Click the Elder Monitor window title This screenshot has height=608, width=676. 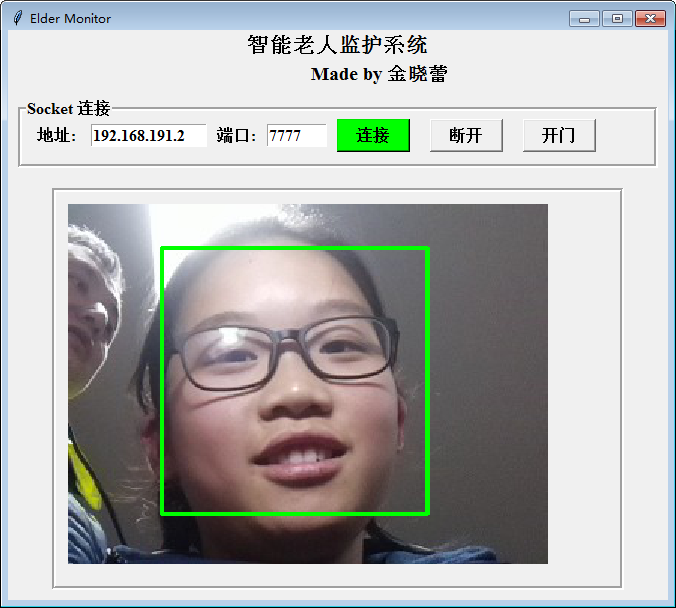click(70, 19)
